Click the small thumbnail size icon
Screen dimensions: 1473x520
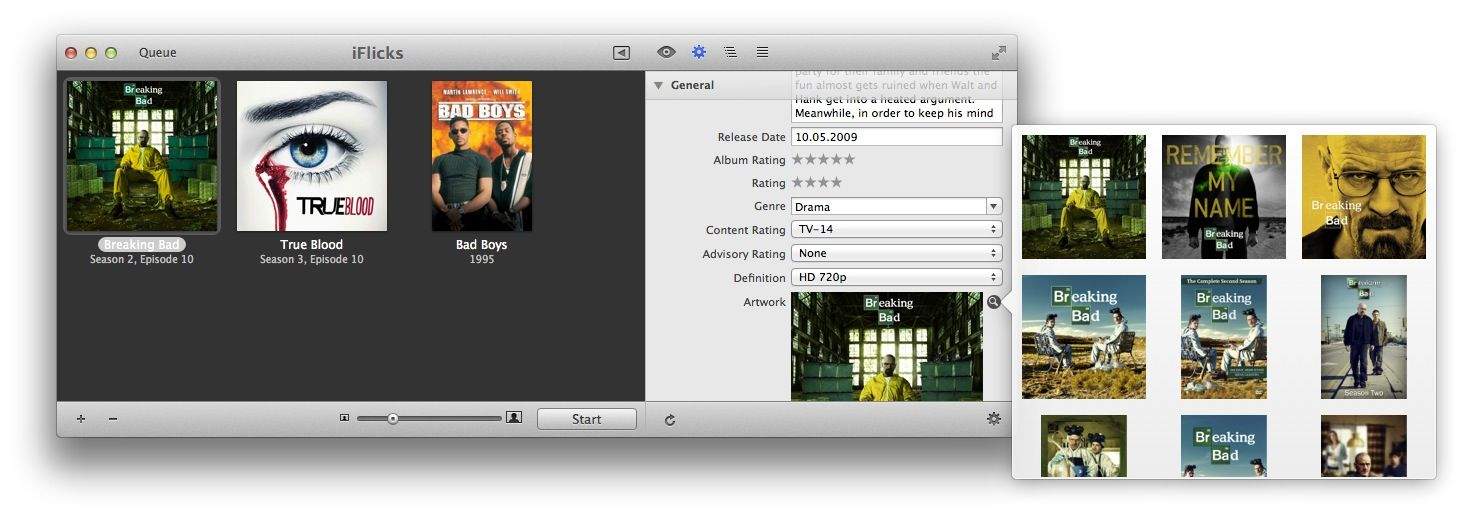[x=344, y=418]
